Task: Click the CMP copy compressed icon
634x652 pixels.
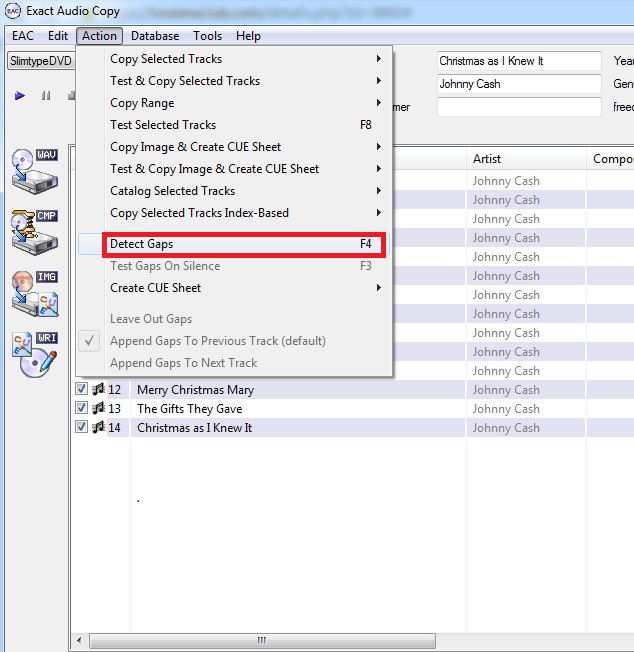Action: click(x=35, y=232)
